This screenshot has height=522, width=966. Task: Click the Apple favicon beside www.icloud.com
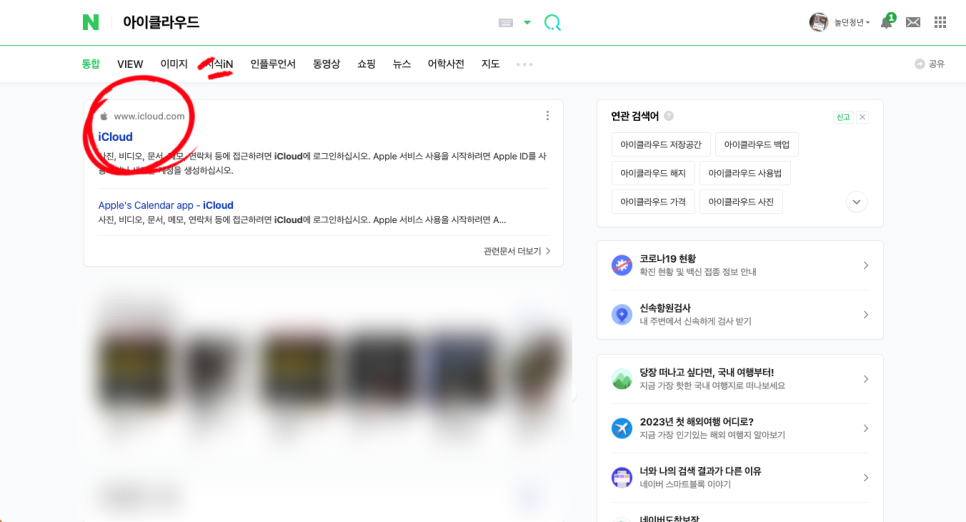[104, 116]
